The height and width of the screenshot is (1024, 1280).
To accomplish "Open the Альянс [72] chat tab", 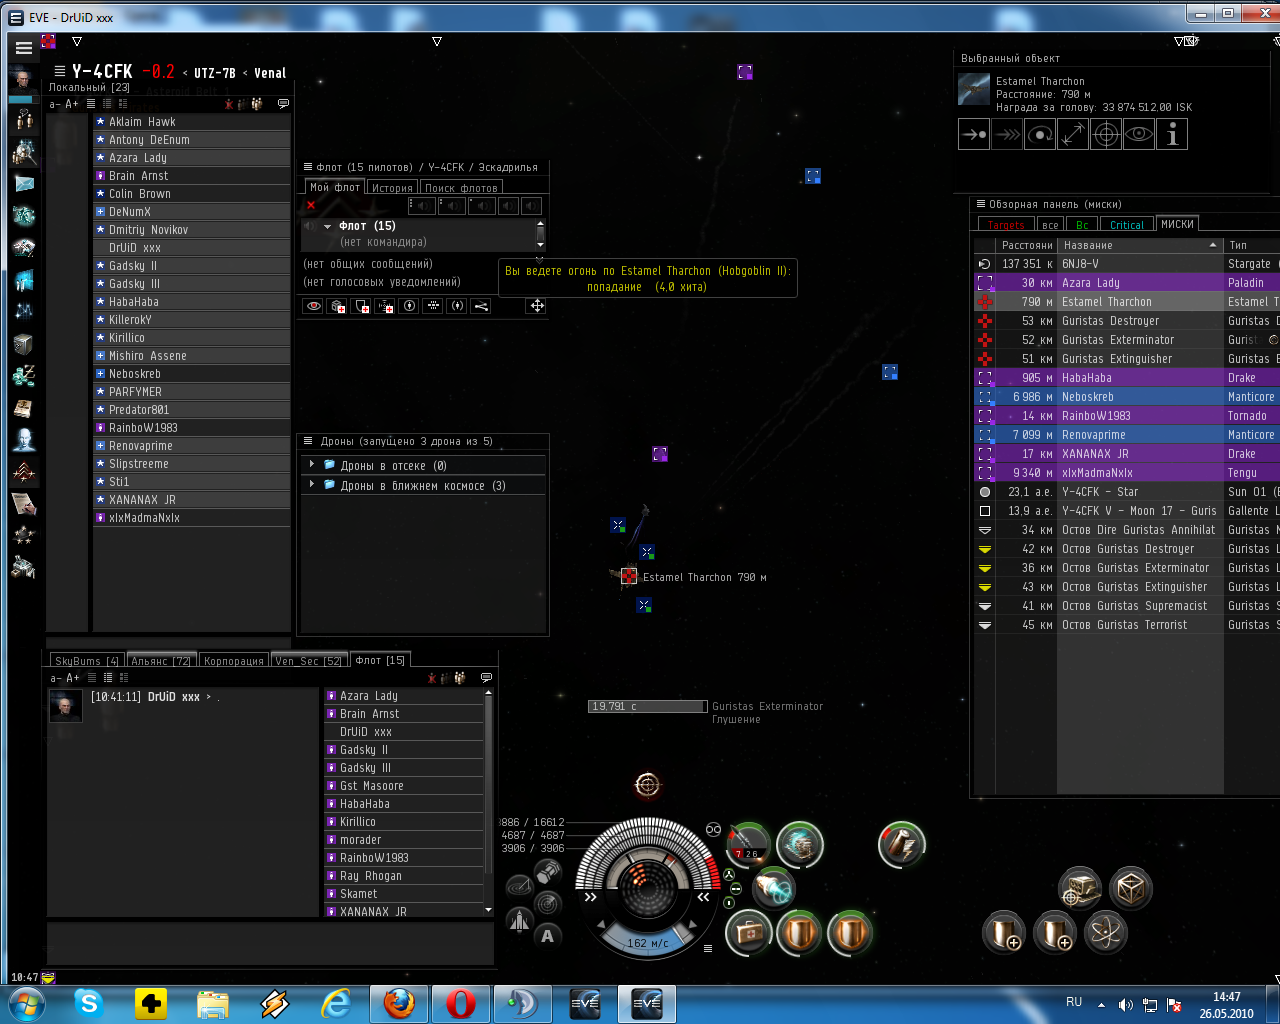I will point(161,661).
